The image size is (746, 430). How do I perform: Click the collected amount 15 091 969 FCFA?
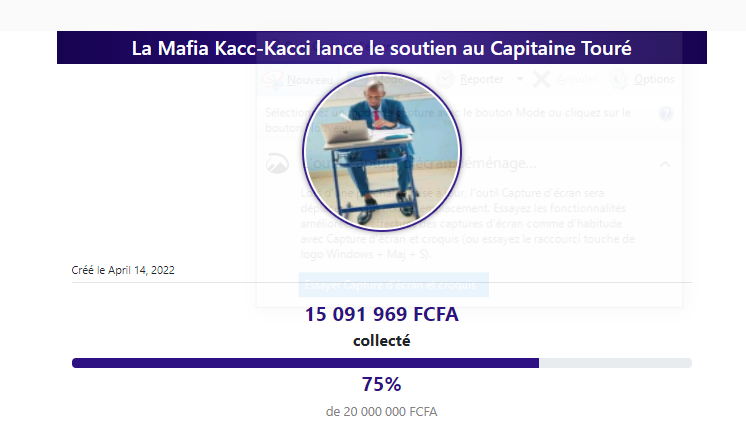pyautogui.click(x=381, y=316)
